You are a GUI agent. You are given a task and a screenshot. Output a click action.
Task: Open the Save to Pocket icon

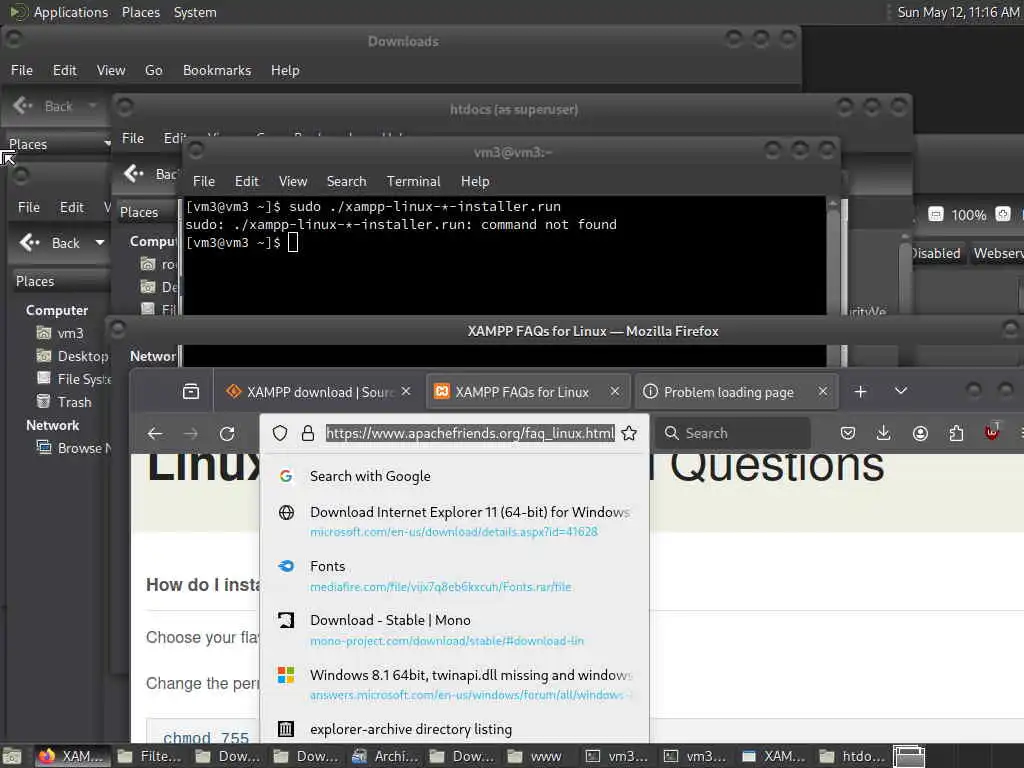(x=848, y=433)
